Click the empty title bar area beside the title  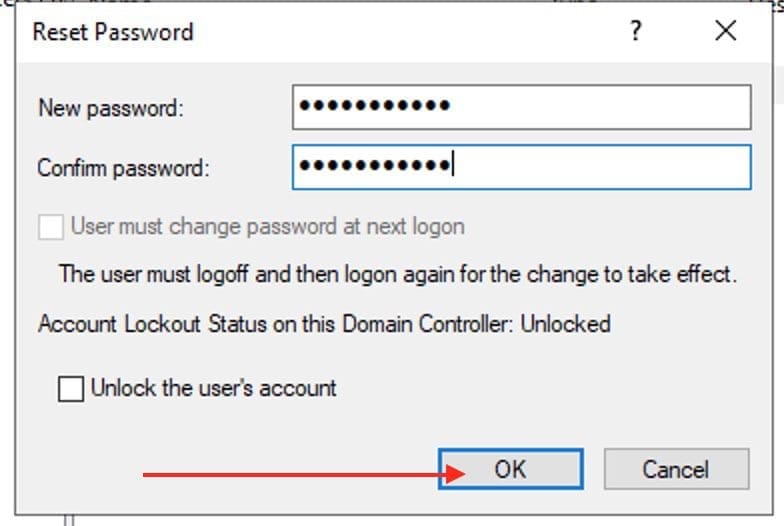click(x=400, y=32)
